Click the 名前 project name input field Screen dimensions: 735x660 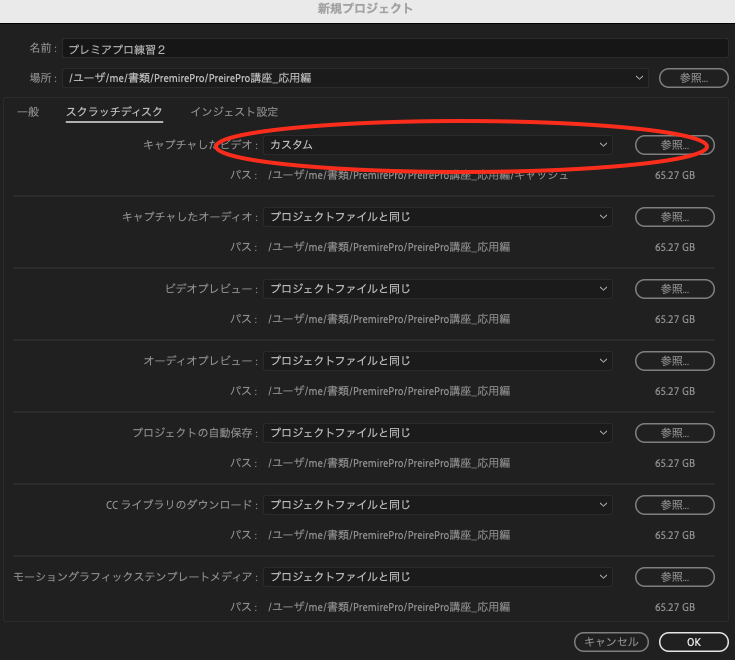tap(395, 49)
